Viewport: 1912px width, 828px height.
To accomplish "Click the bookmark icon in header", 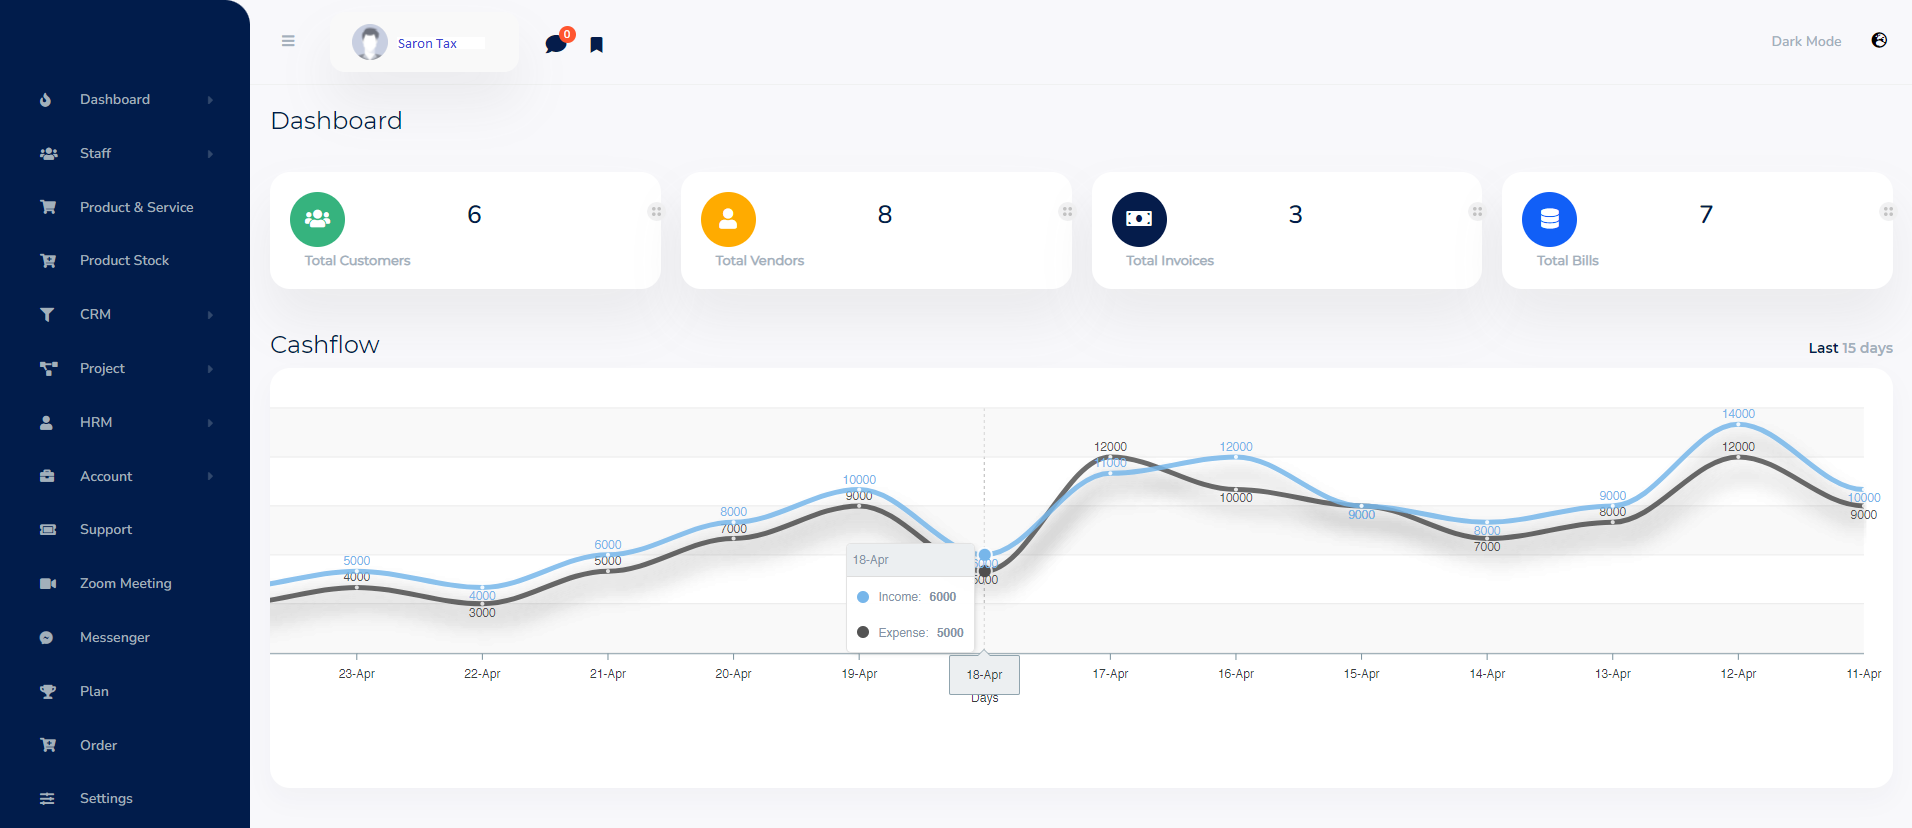I will tap(597, 44).
